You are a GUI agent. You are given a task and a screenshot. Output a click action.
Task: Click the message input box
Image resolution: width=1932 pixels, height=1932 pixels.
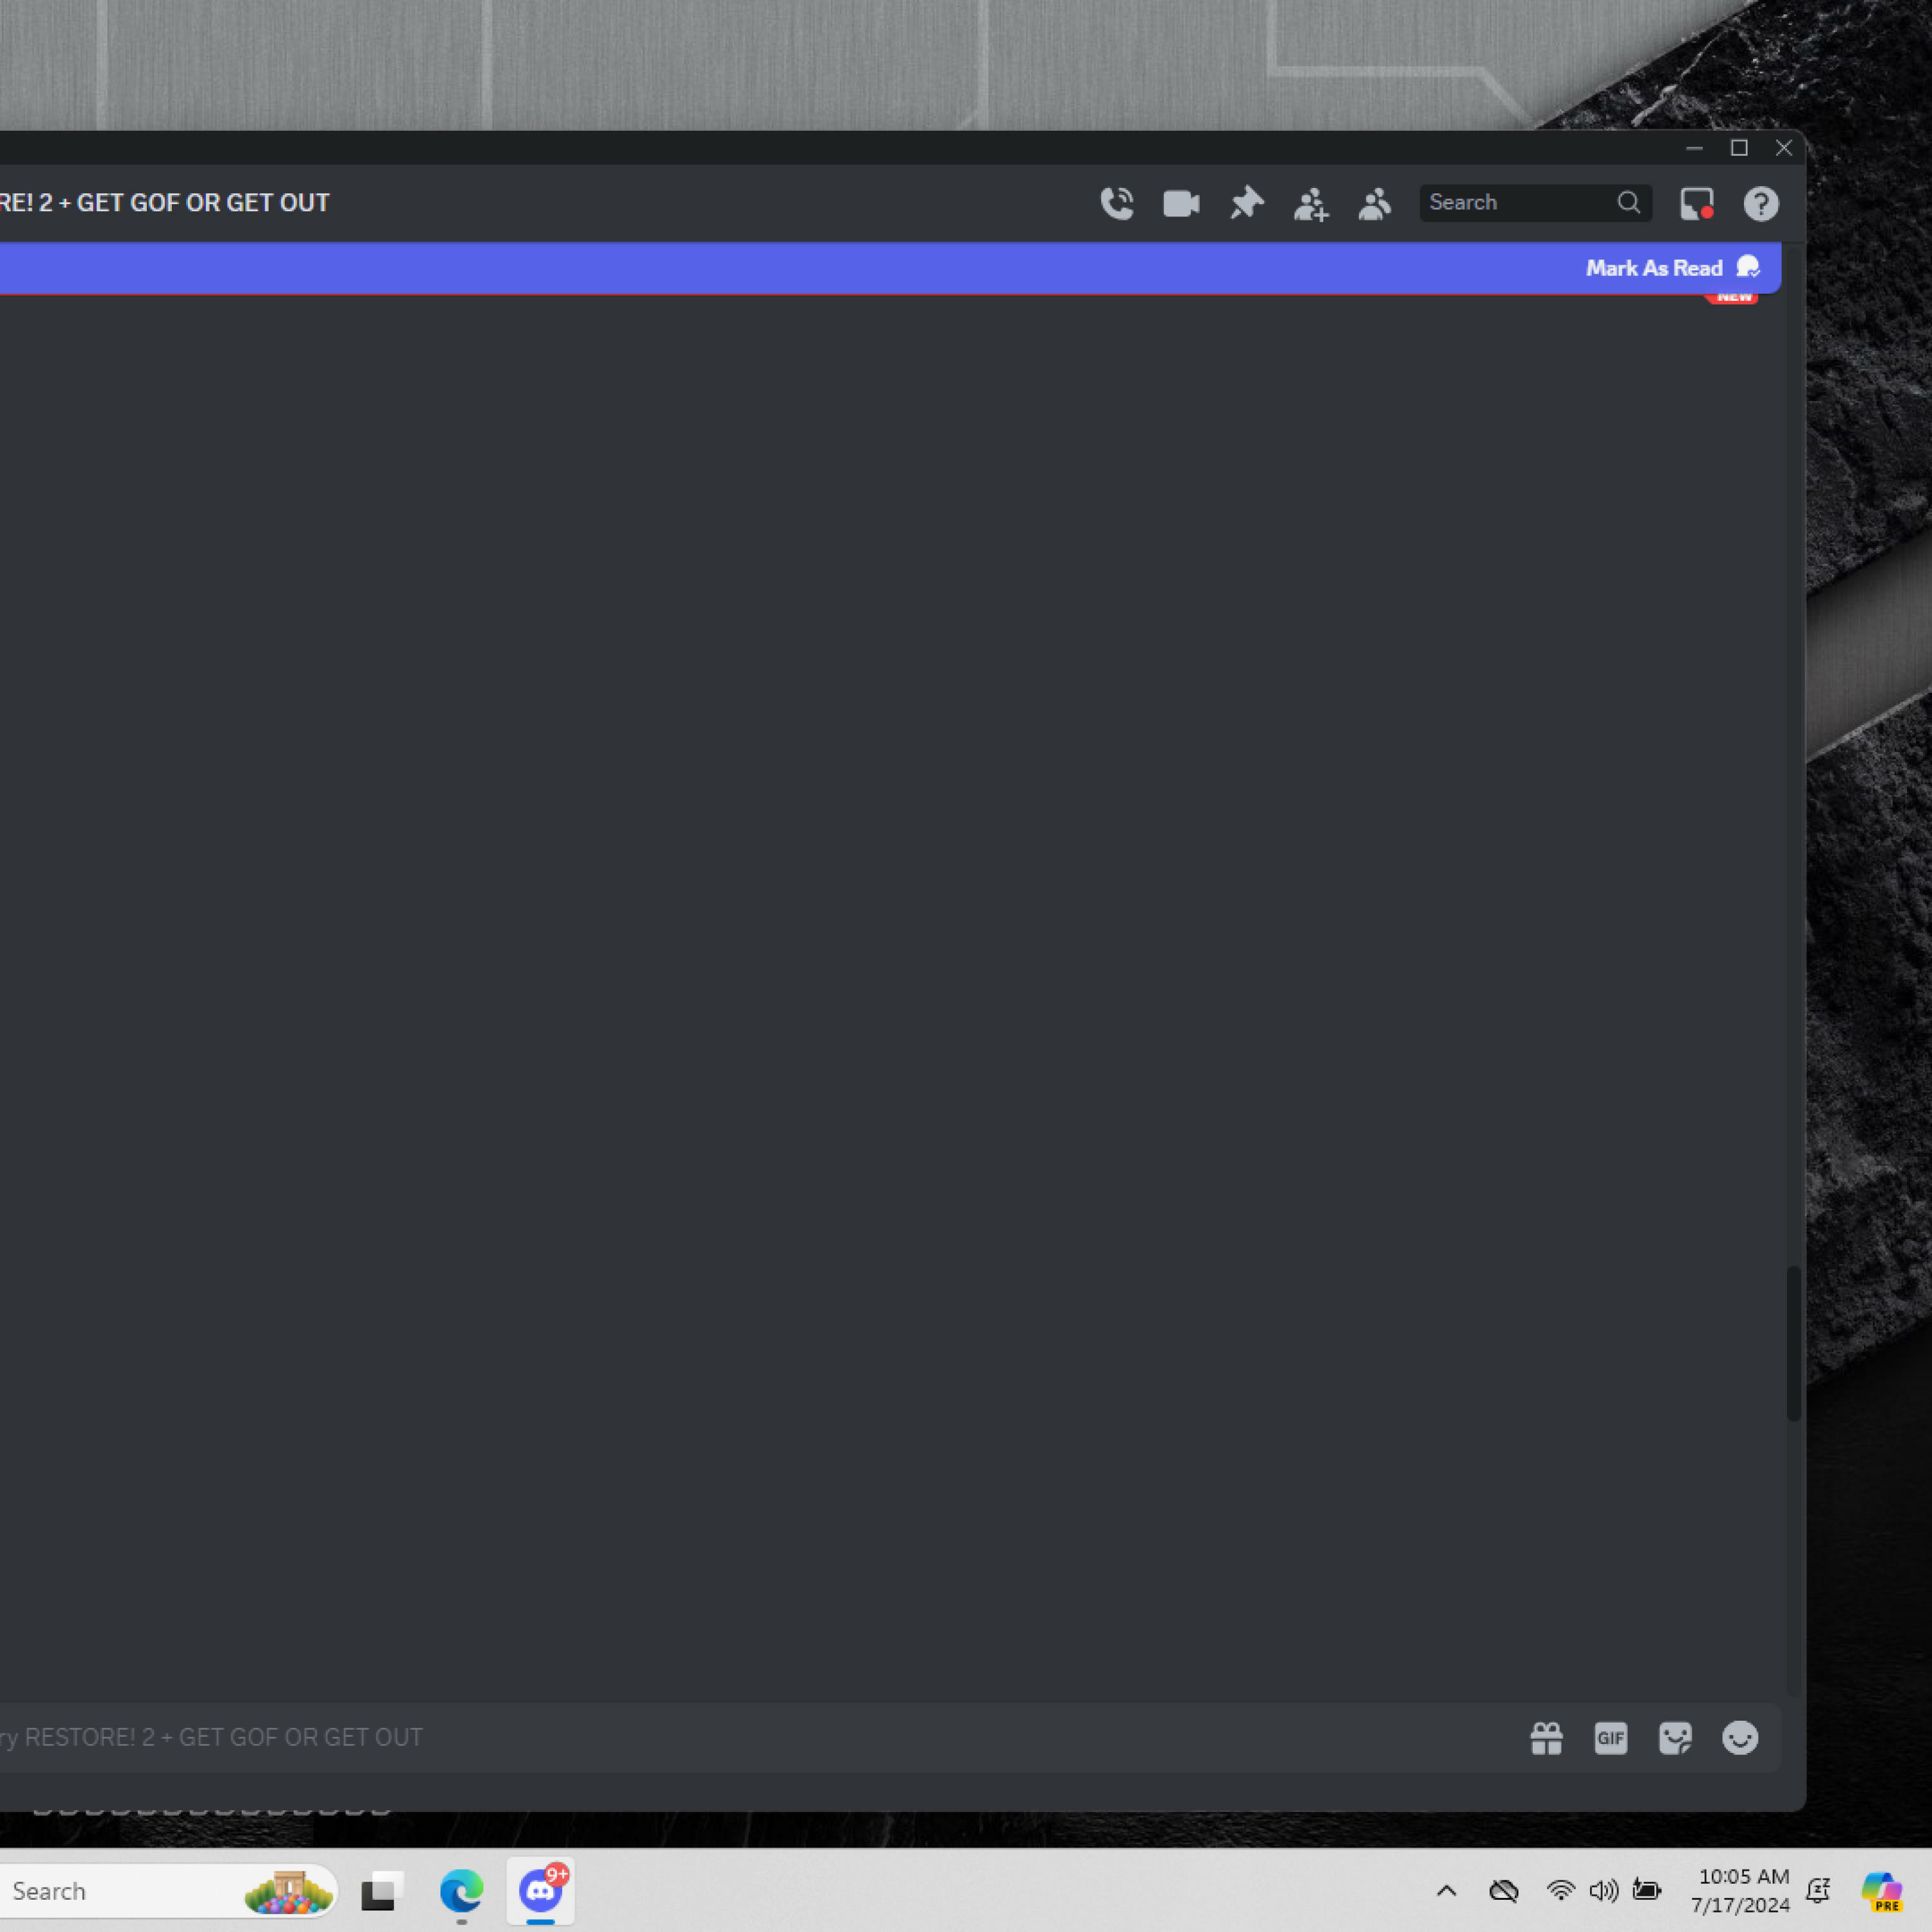coord(700,1738)
